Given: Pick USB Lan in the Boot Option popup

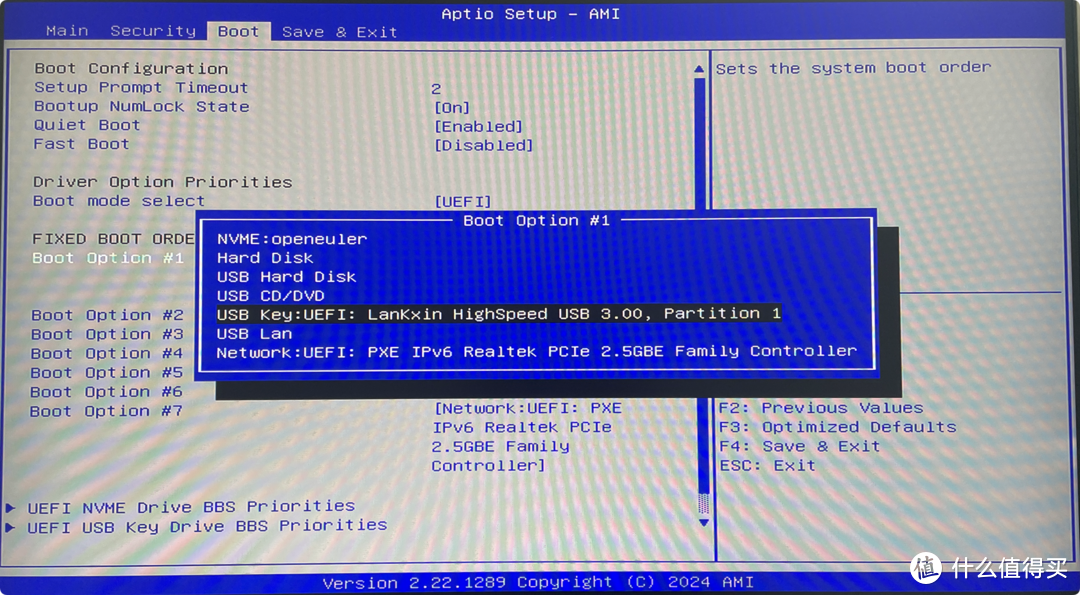Looking at the screenshot, I should click(x=254, y=334).
